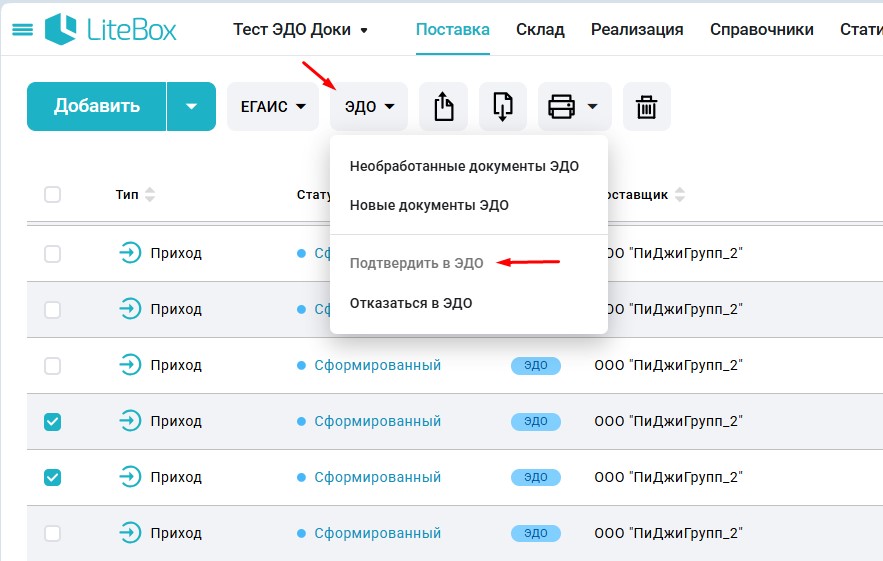Click the last row's Приход arrow icon
This screenshot has height=561, width=883.
pyautogui.click(x=130, y=533)
